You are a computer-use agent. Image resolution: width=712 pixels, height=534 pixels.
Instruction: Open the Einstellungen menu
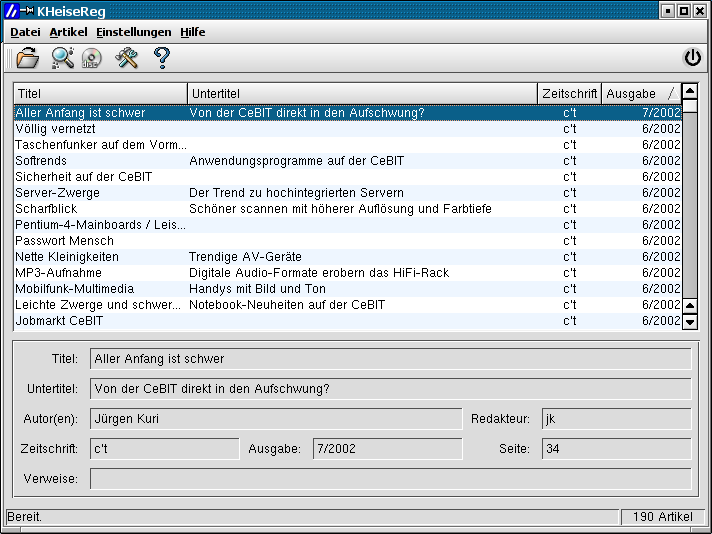134,32
